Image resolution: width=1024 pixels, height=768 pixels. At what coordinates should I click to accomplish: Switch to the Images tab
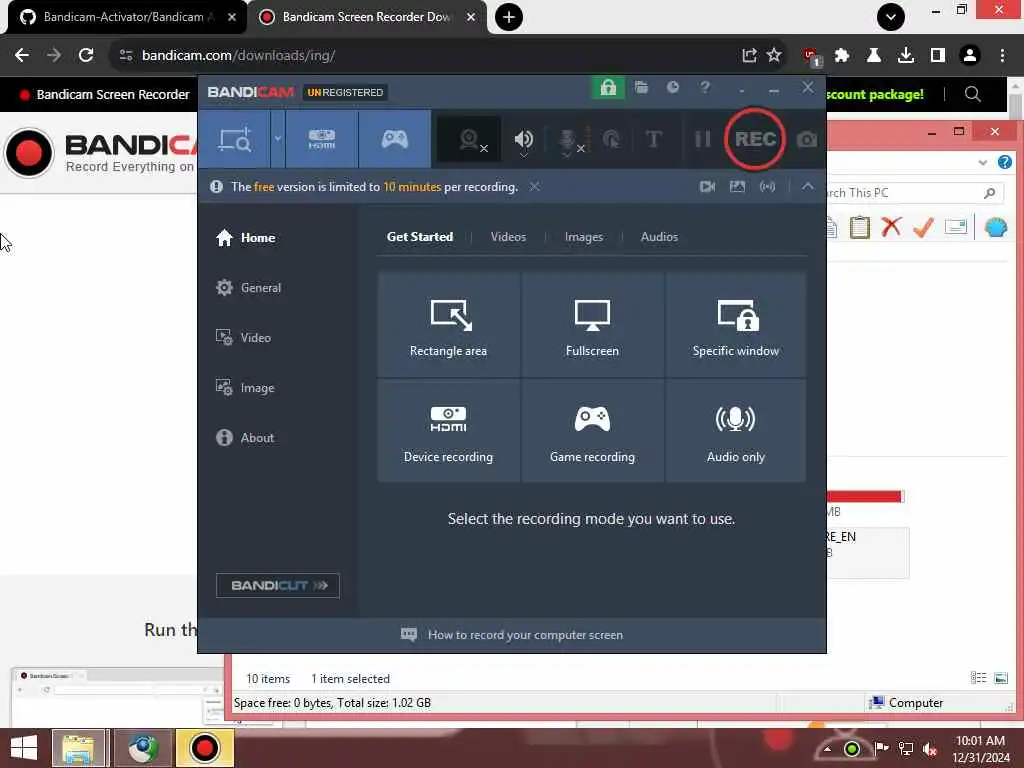click(x=584, y=237)
